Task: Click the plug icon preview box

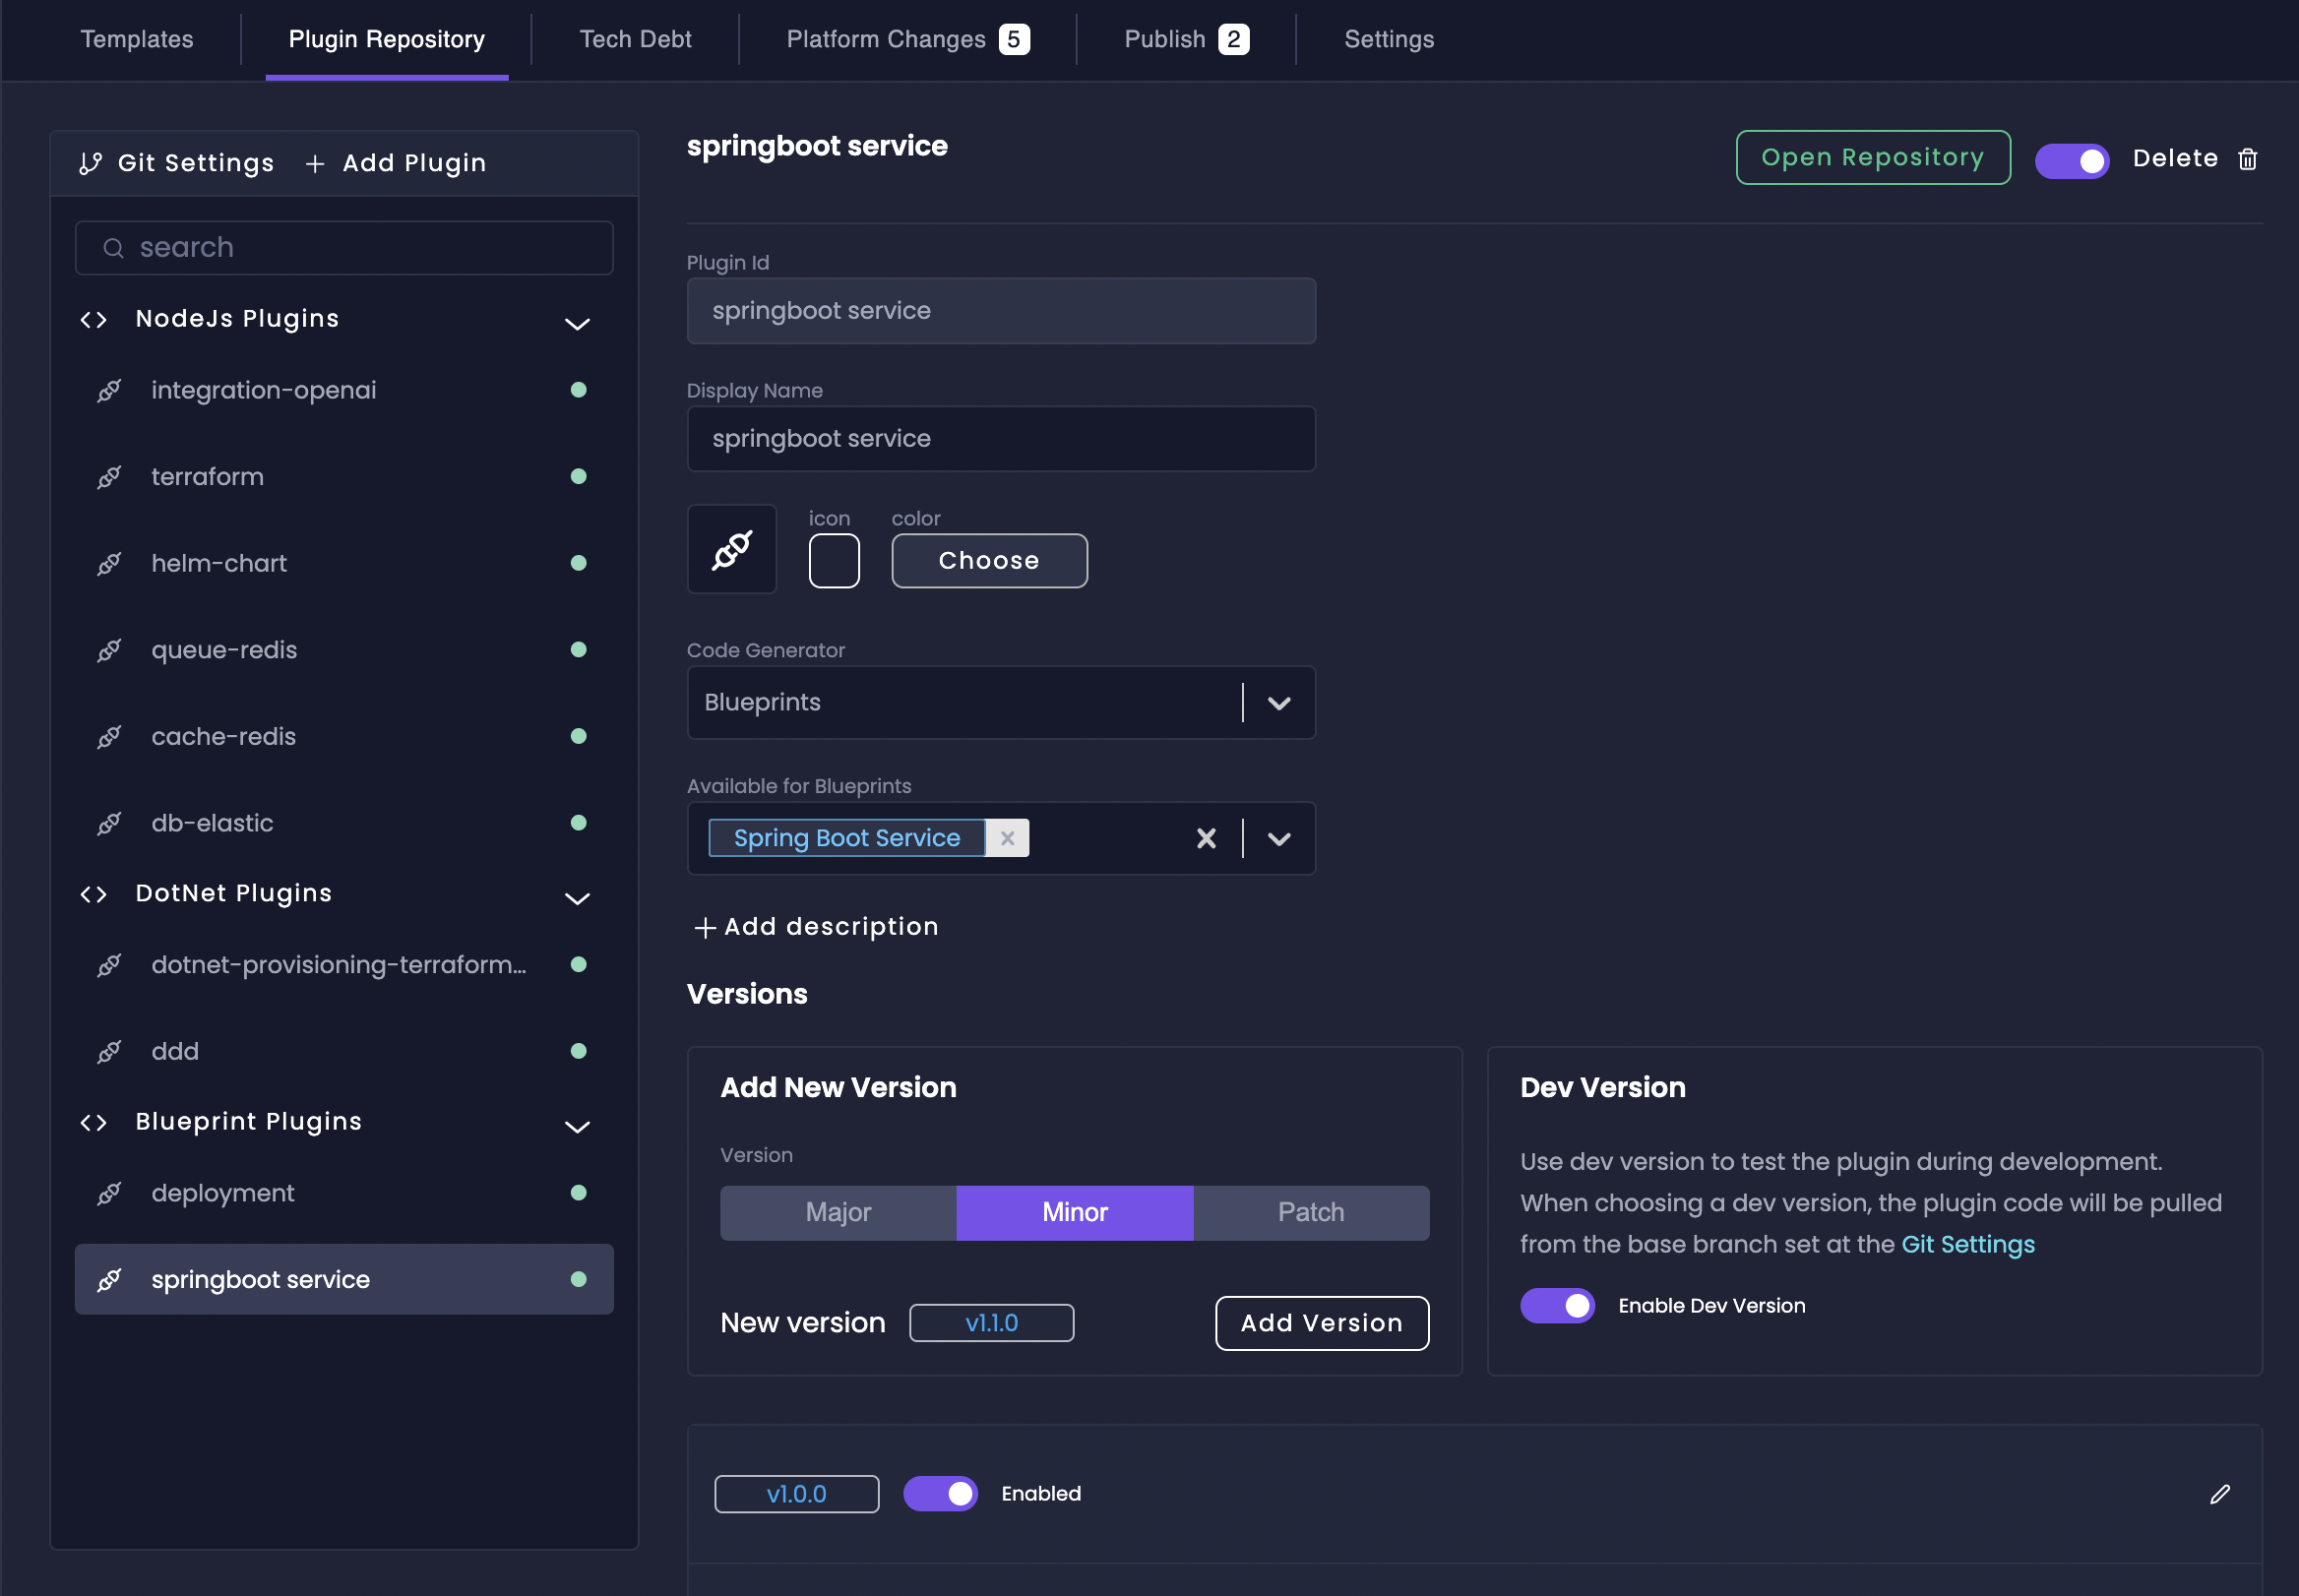Action: tap(731, 549)
